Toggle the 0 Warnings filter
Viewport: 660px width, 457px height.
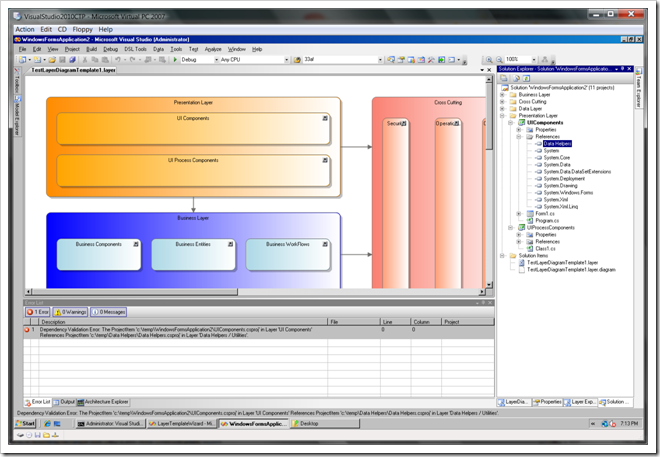click(x=77, y=311)
